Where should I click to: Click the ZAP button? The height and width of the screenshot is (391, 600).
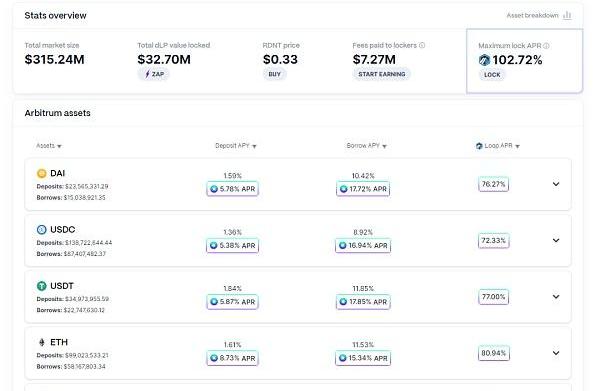pyautogui.click(x=154, y=74)
